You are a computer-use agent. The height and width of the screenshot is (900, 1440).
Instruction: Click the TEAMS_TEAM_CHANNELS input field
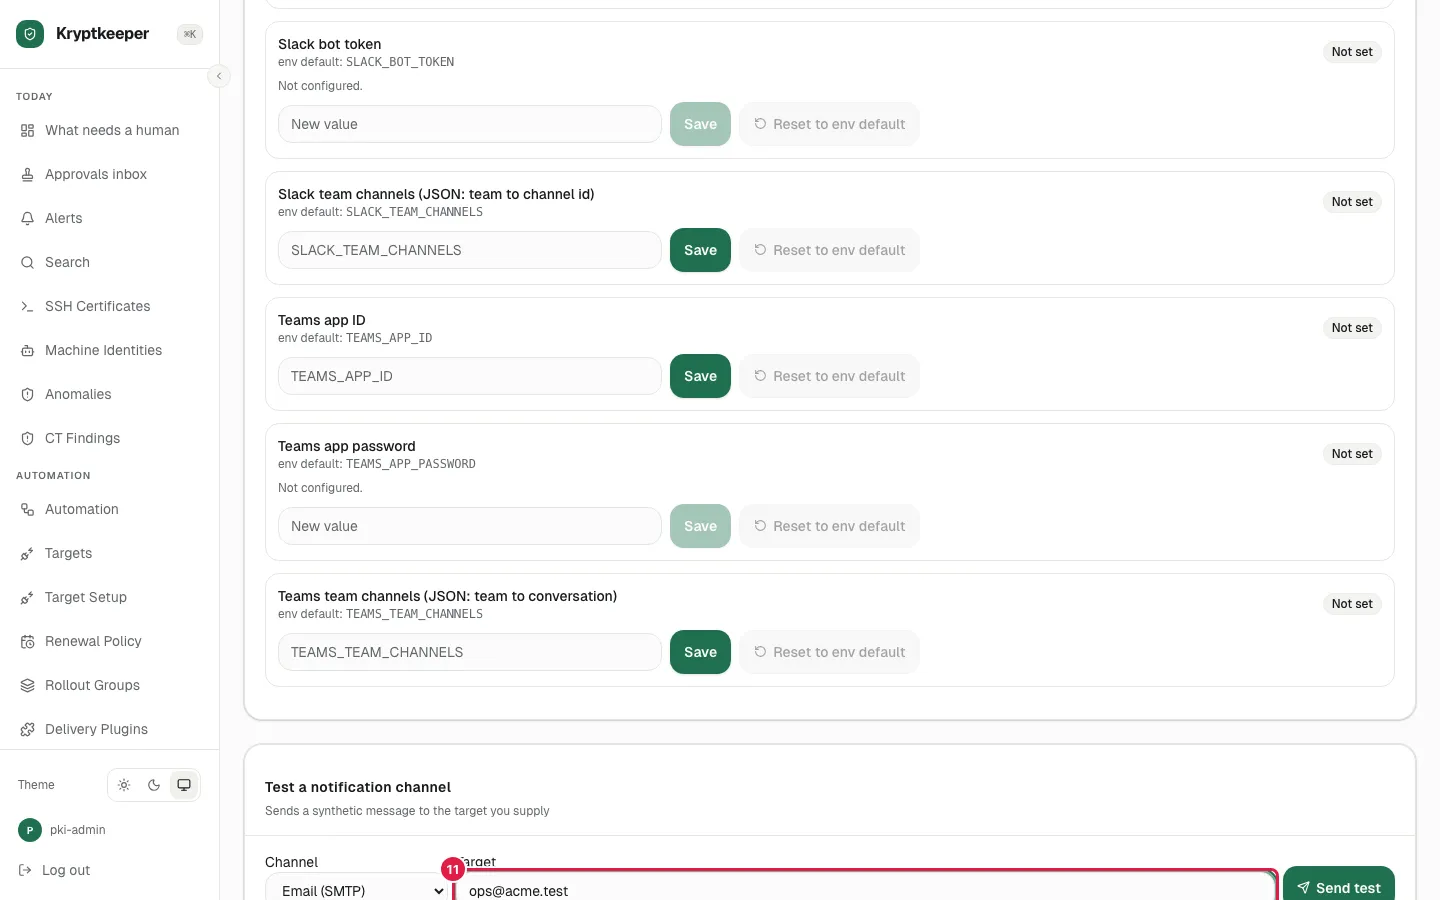click(x=470, y=653)
